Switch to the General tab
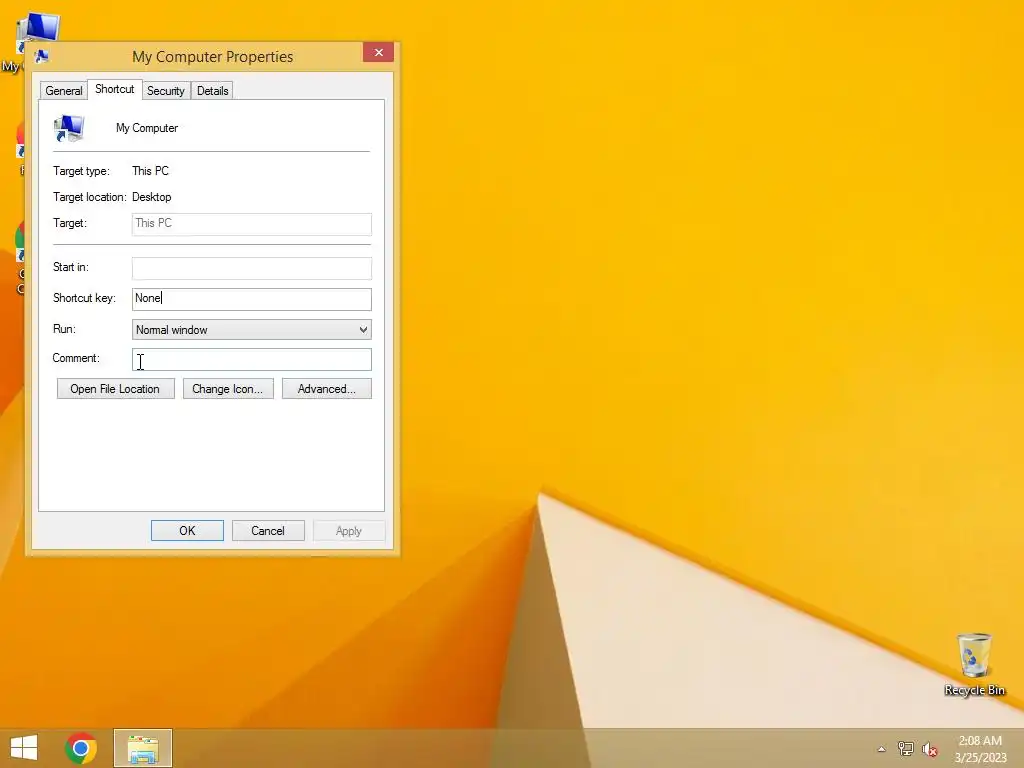Viewport: 1024px width, 768px height. 64,91
